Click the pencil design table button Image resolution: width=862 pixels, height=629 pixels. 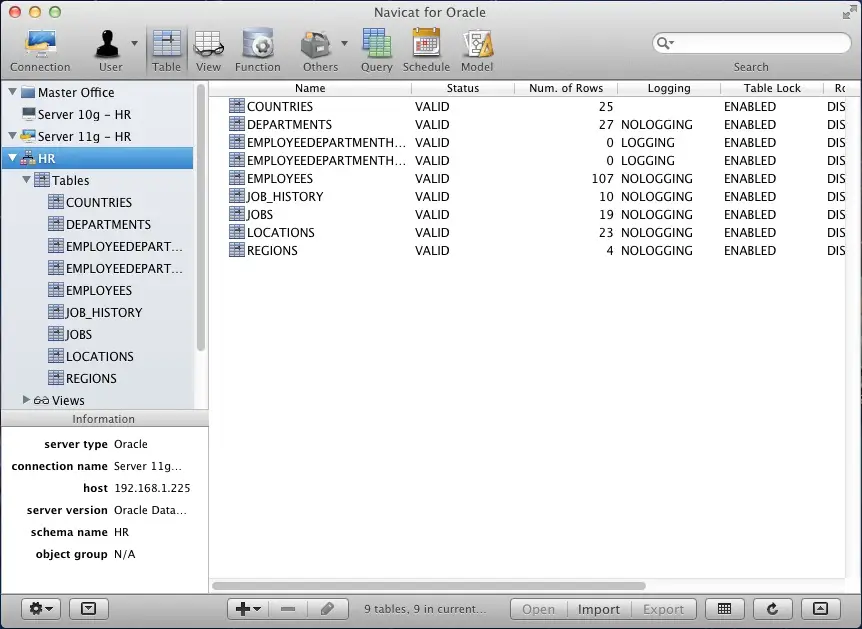click(x=328, y=609)
